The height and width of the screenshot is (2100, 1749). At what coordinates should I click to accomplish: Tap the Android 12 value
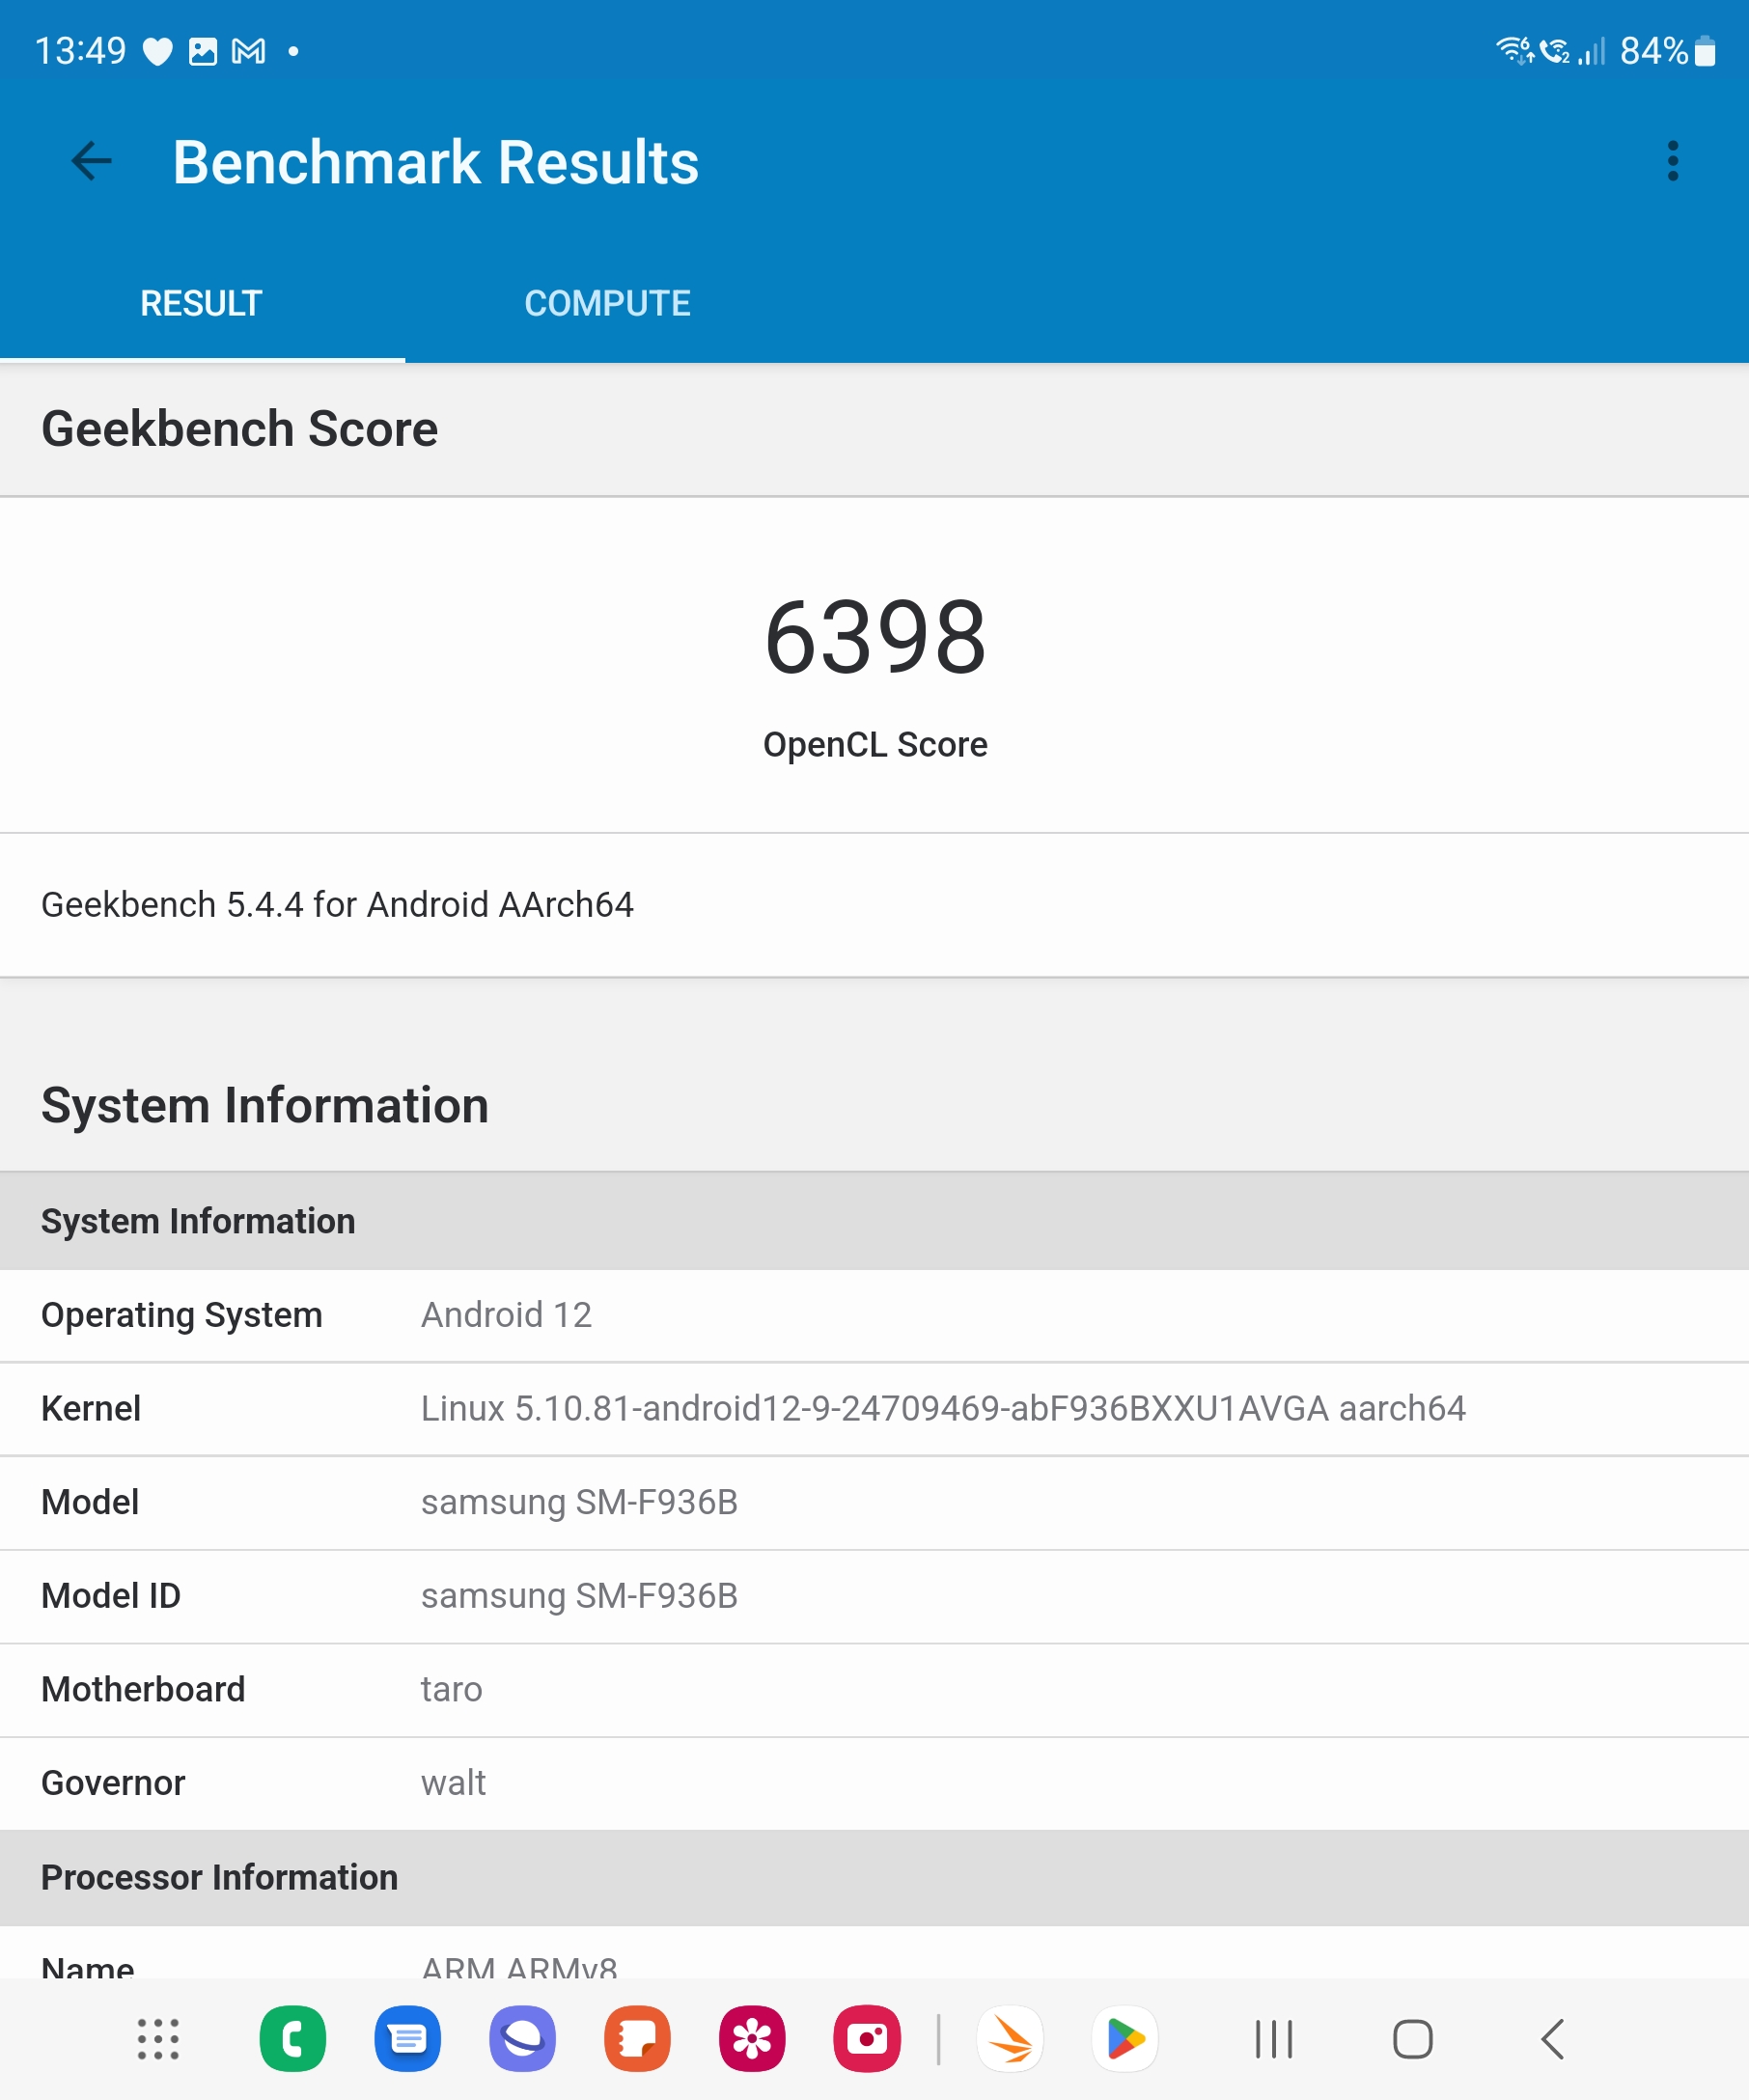click(x=506, y=1314)
